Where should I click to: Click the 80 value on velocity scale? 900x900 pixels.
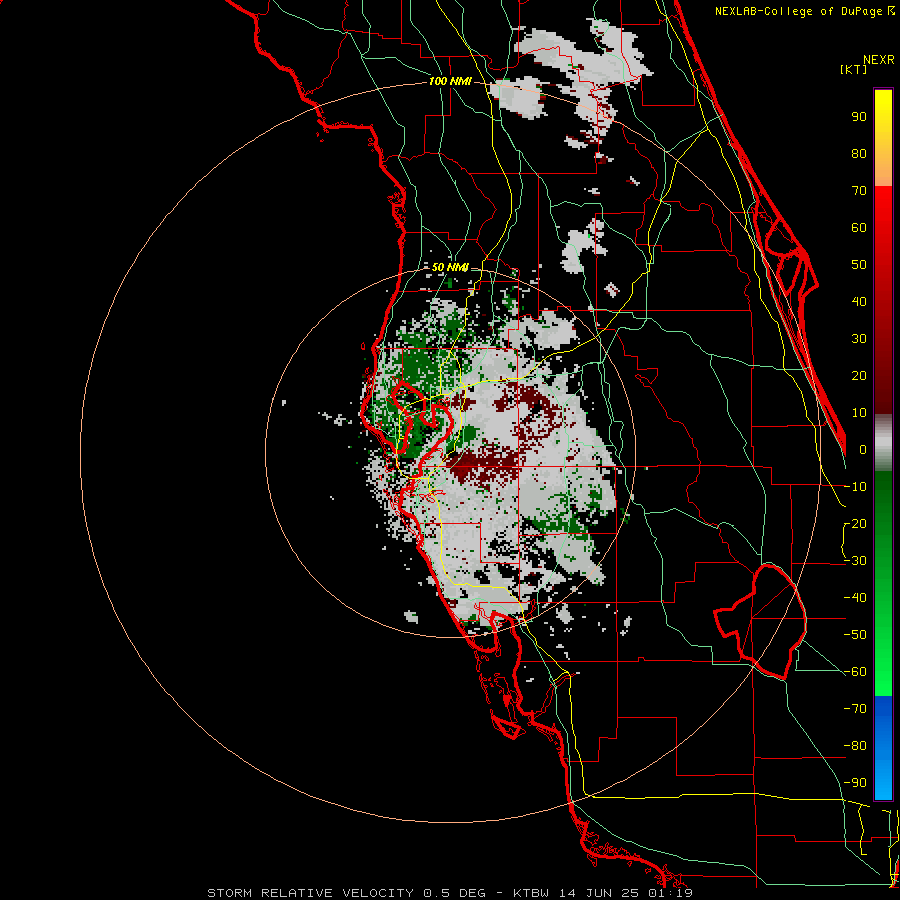(x=859, y=154)
